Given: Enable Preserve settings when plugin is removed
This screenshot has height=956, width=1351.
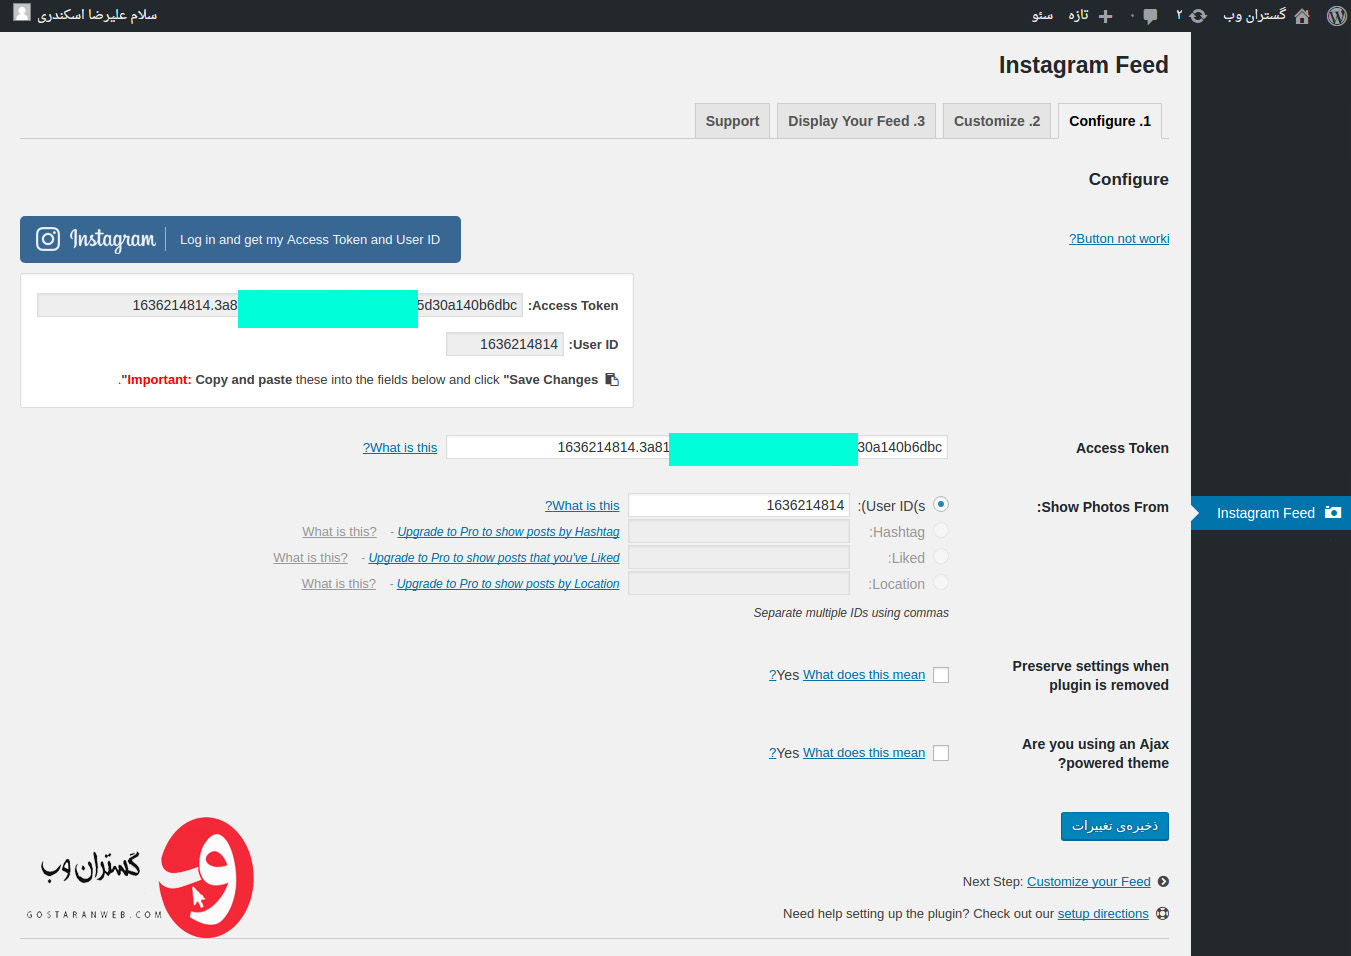Looking at the screenshot, I should pos(941,675).
